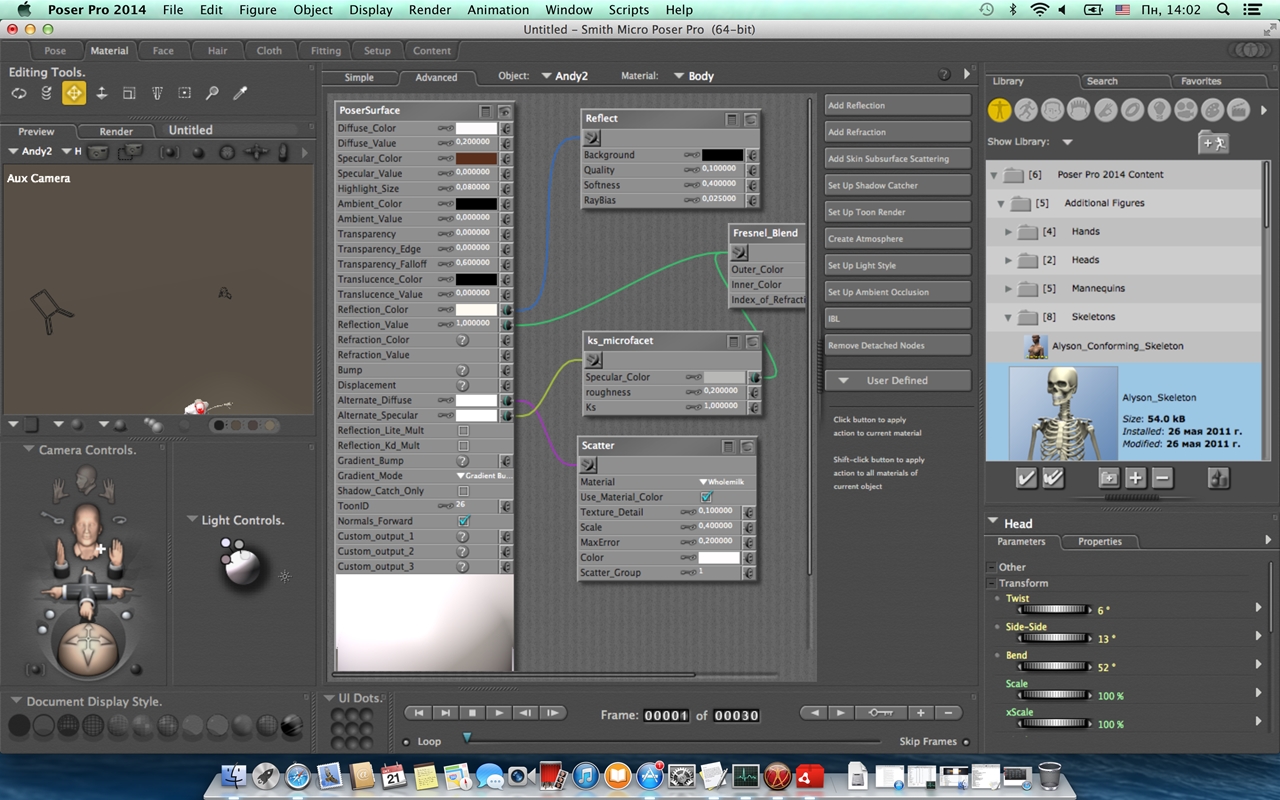Open the Object Andy2 dropdown
Image resolution: width=1280 pixels, height=800 pixels.
pos(564,76)
